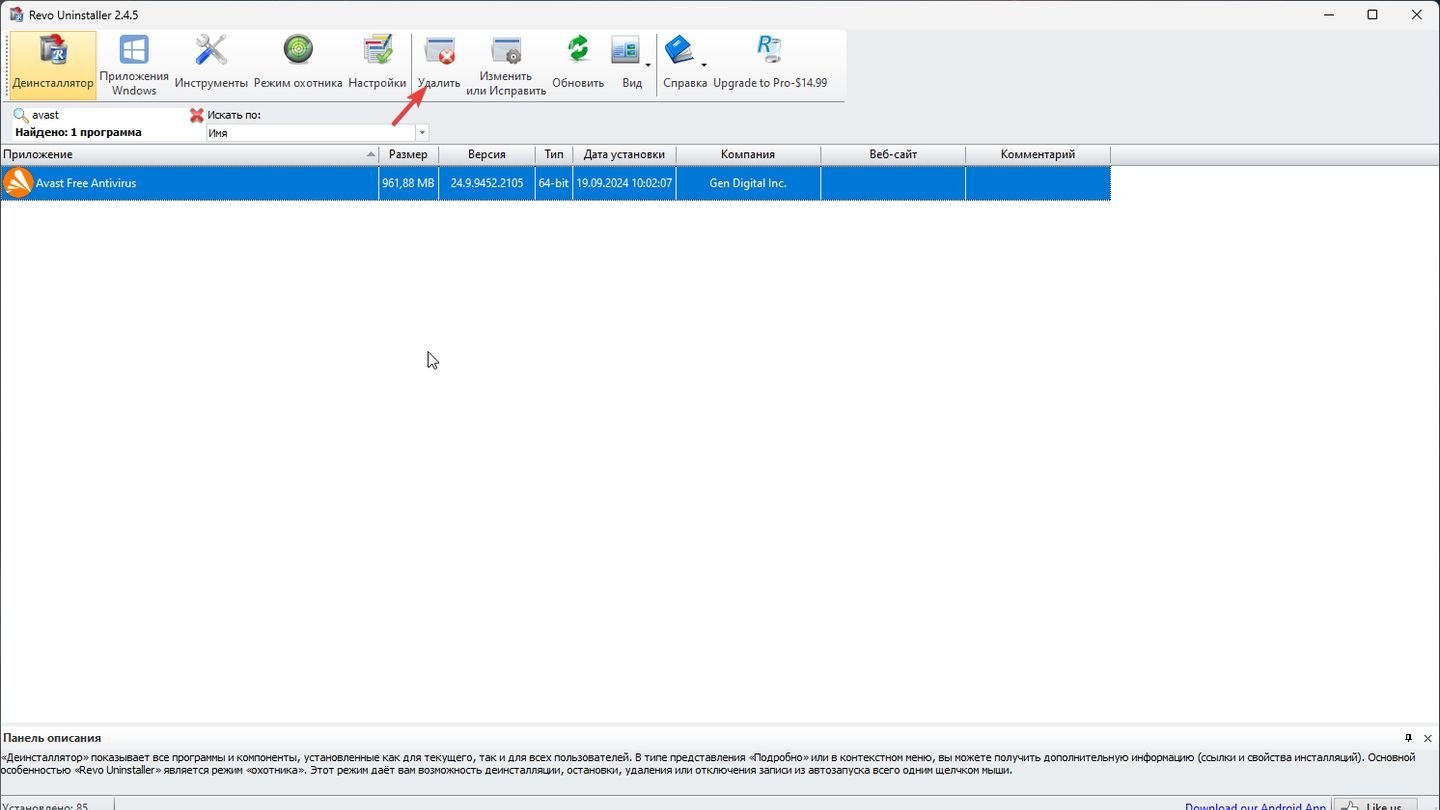Pin the Панель описания panel
Screen dimensions: 1440x810
tap(1408, 738)
